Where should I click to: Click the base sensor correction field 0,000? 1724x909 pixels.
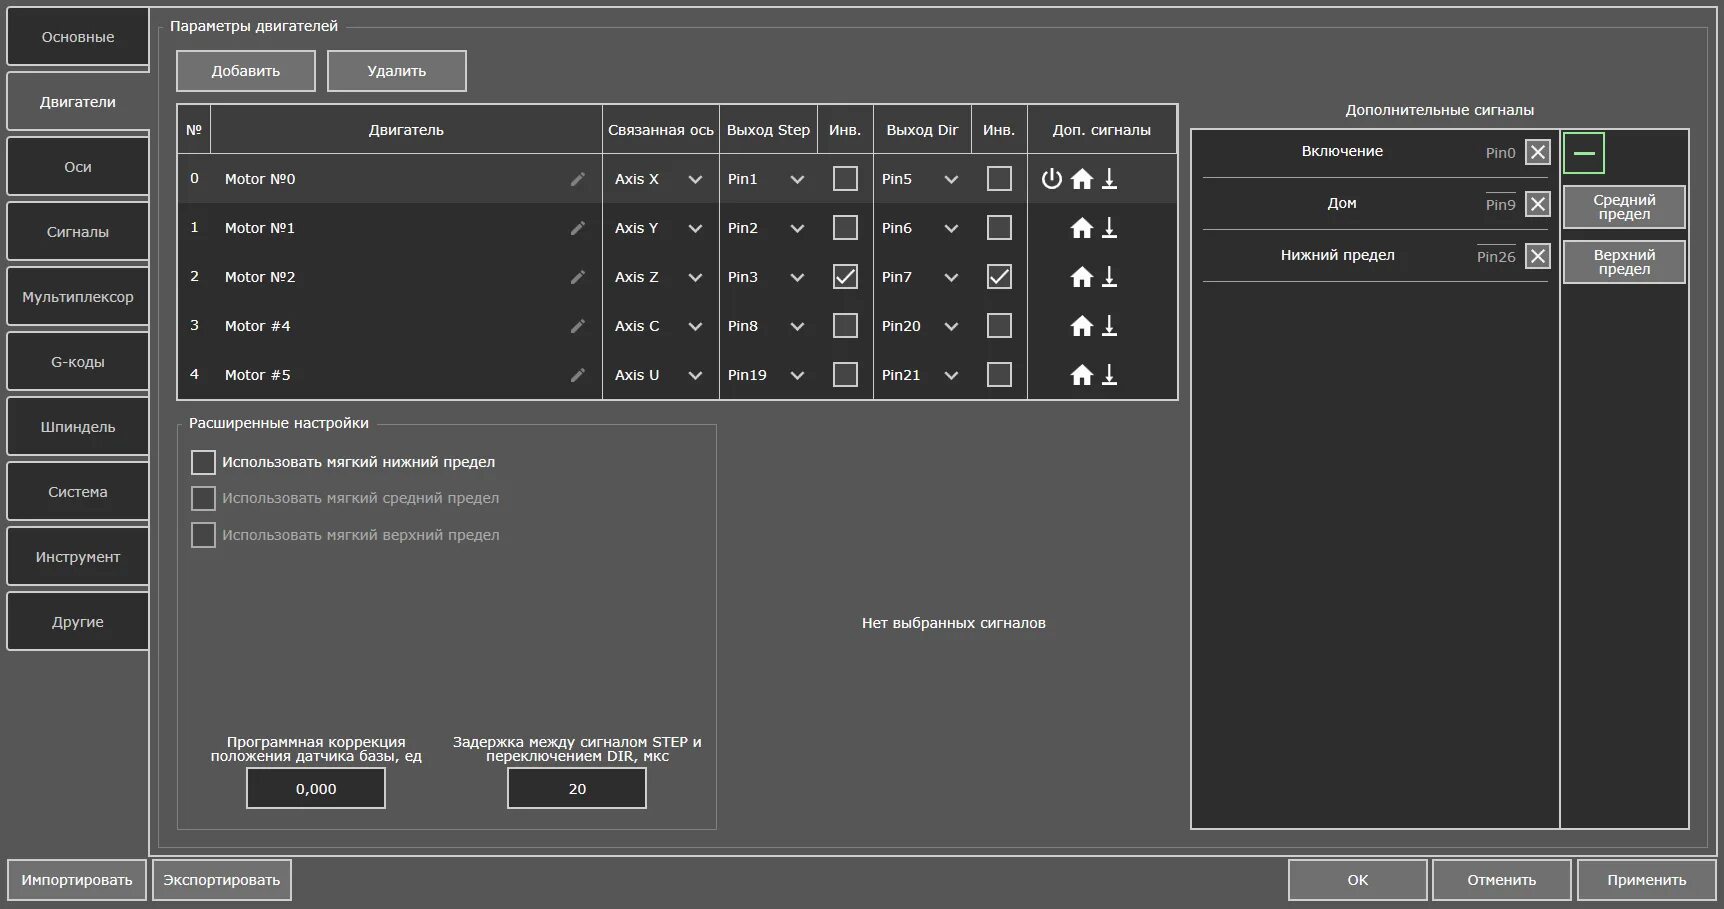316,789
